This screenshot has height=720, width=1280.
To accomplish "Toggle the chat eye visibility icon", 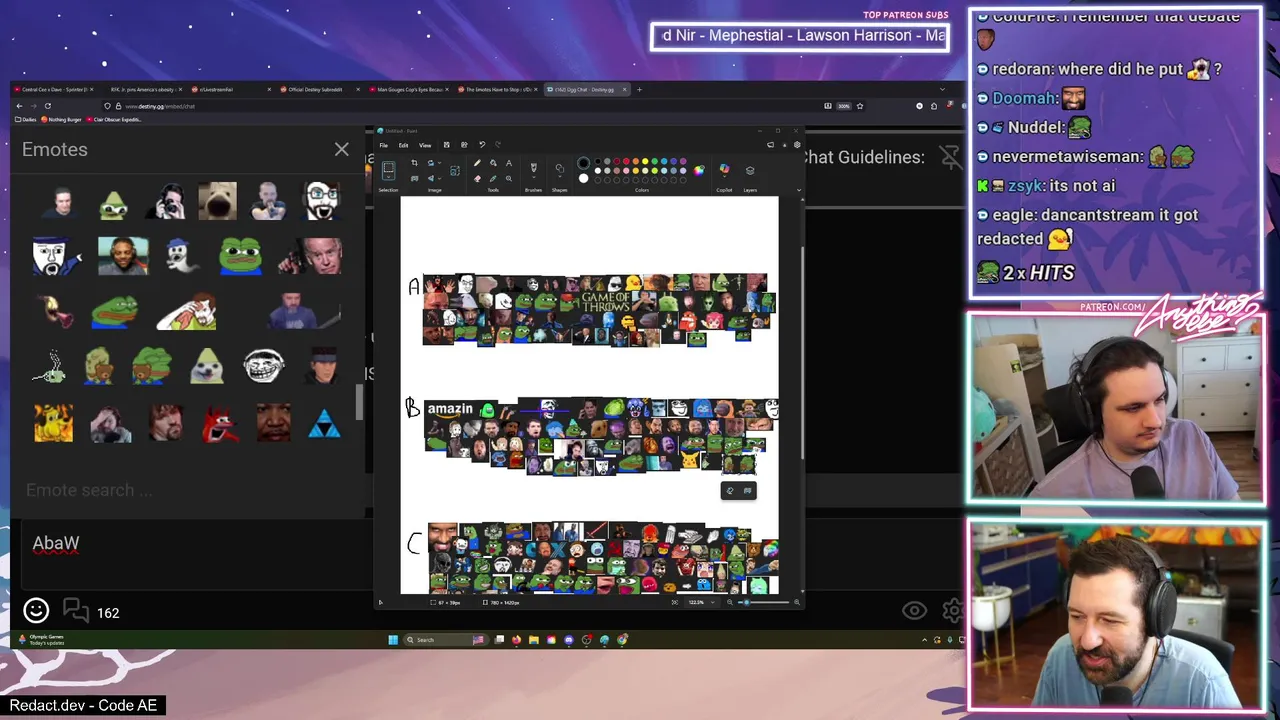I will (915, 610).
